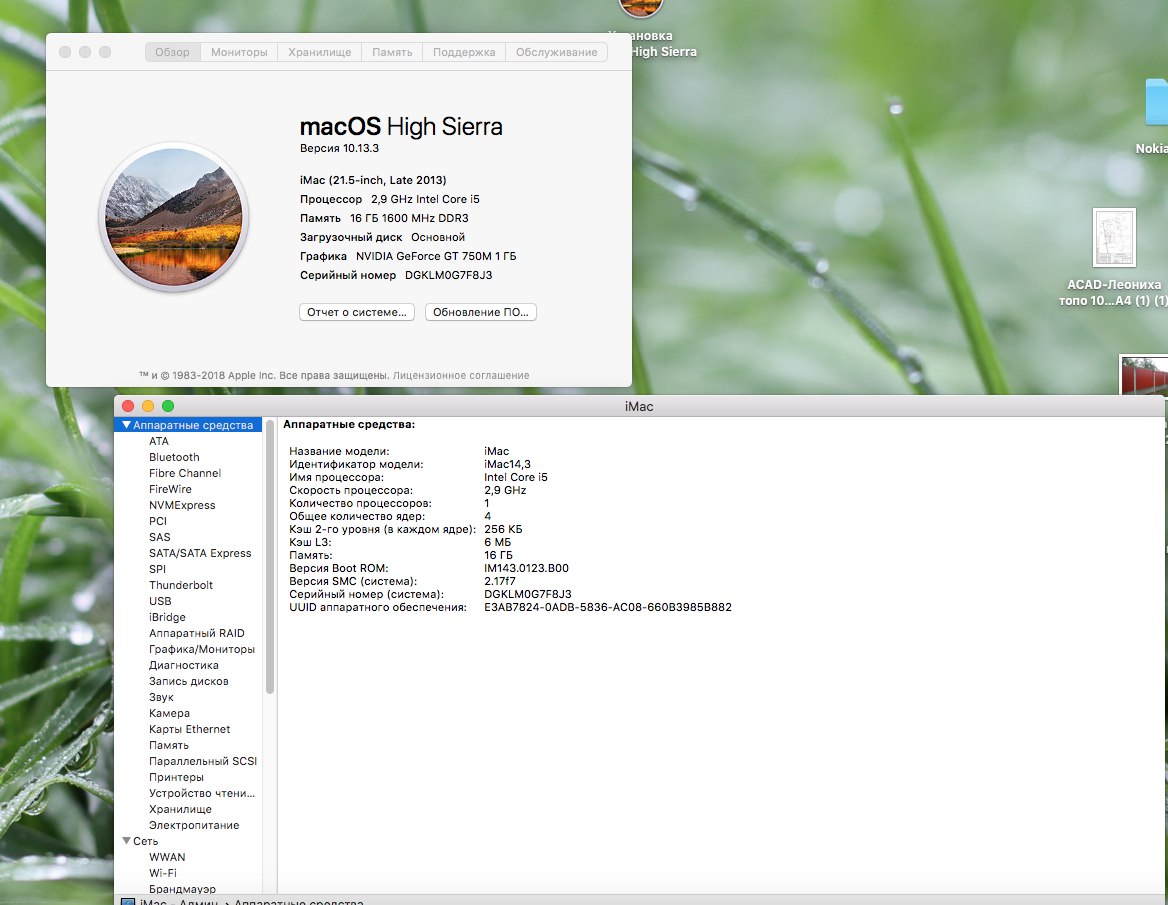Select Электропитание in the sidebar
The image size is (1168, 905).
point(194,825)
